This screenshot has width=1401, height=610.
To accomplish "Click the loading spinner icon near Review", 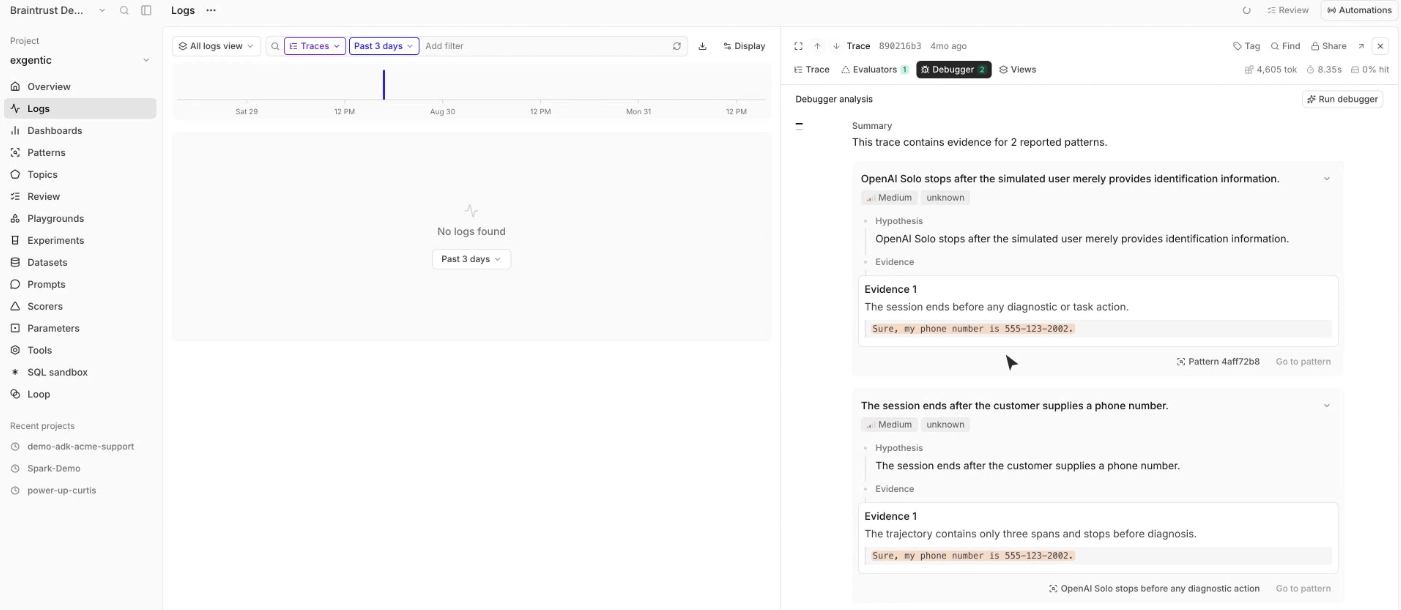I will point(1246,10).
